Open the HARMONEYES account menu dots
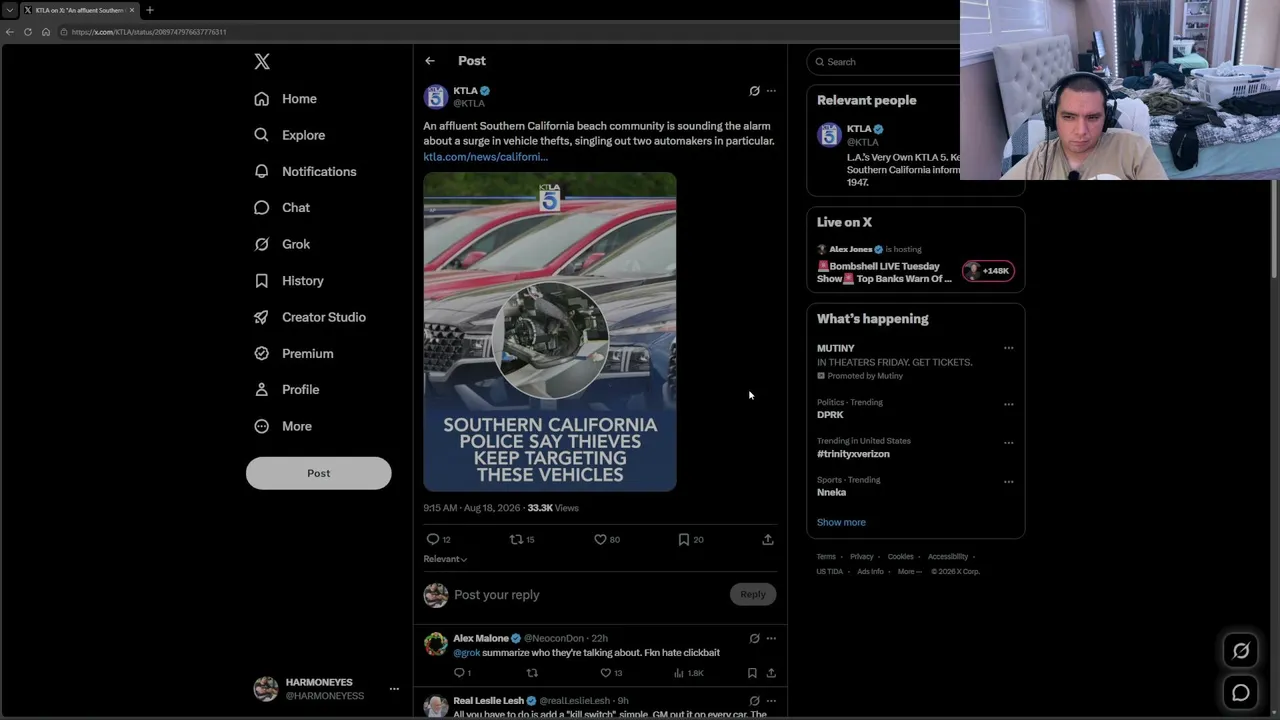The height and width of the screenshot is (720, 1280). [394, 689]
